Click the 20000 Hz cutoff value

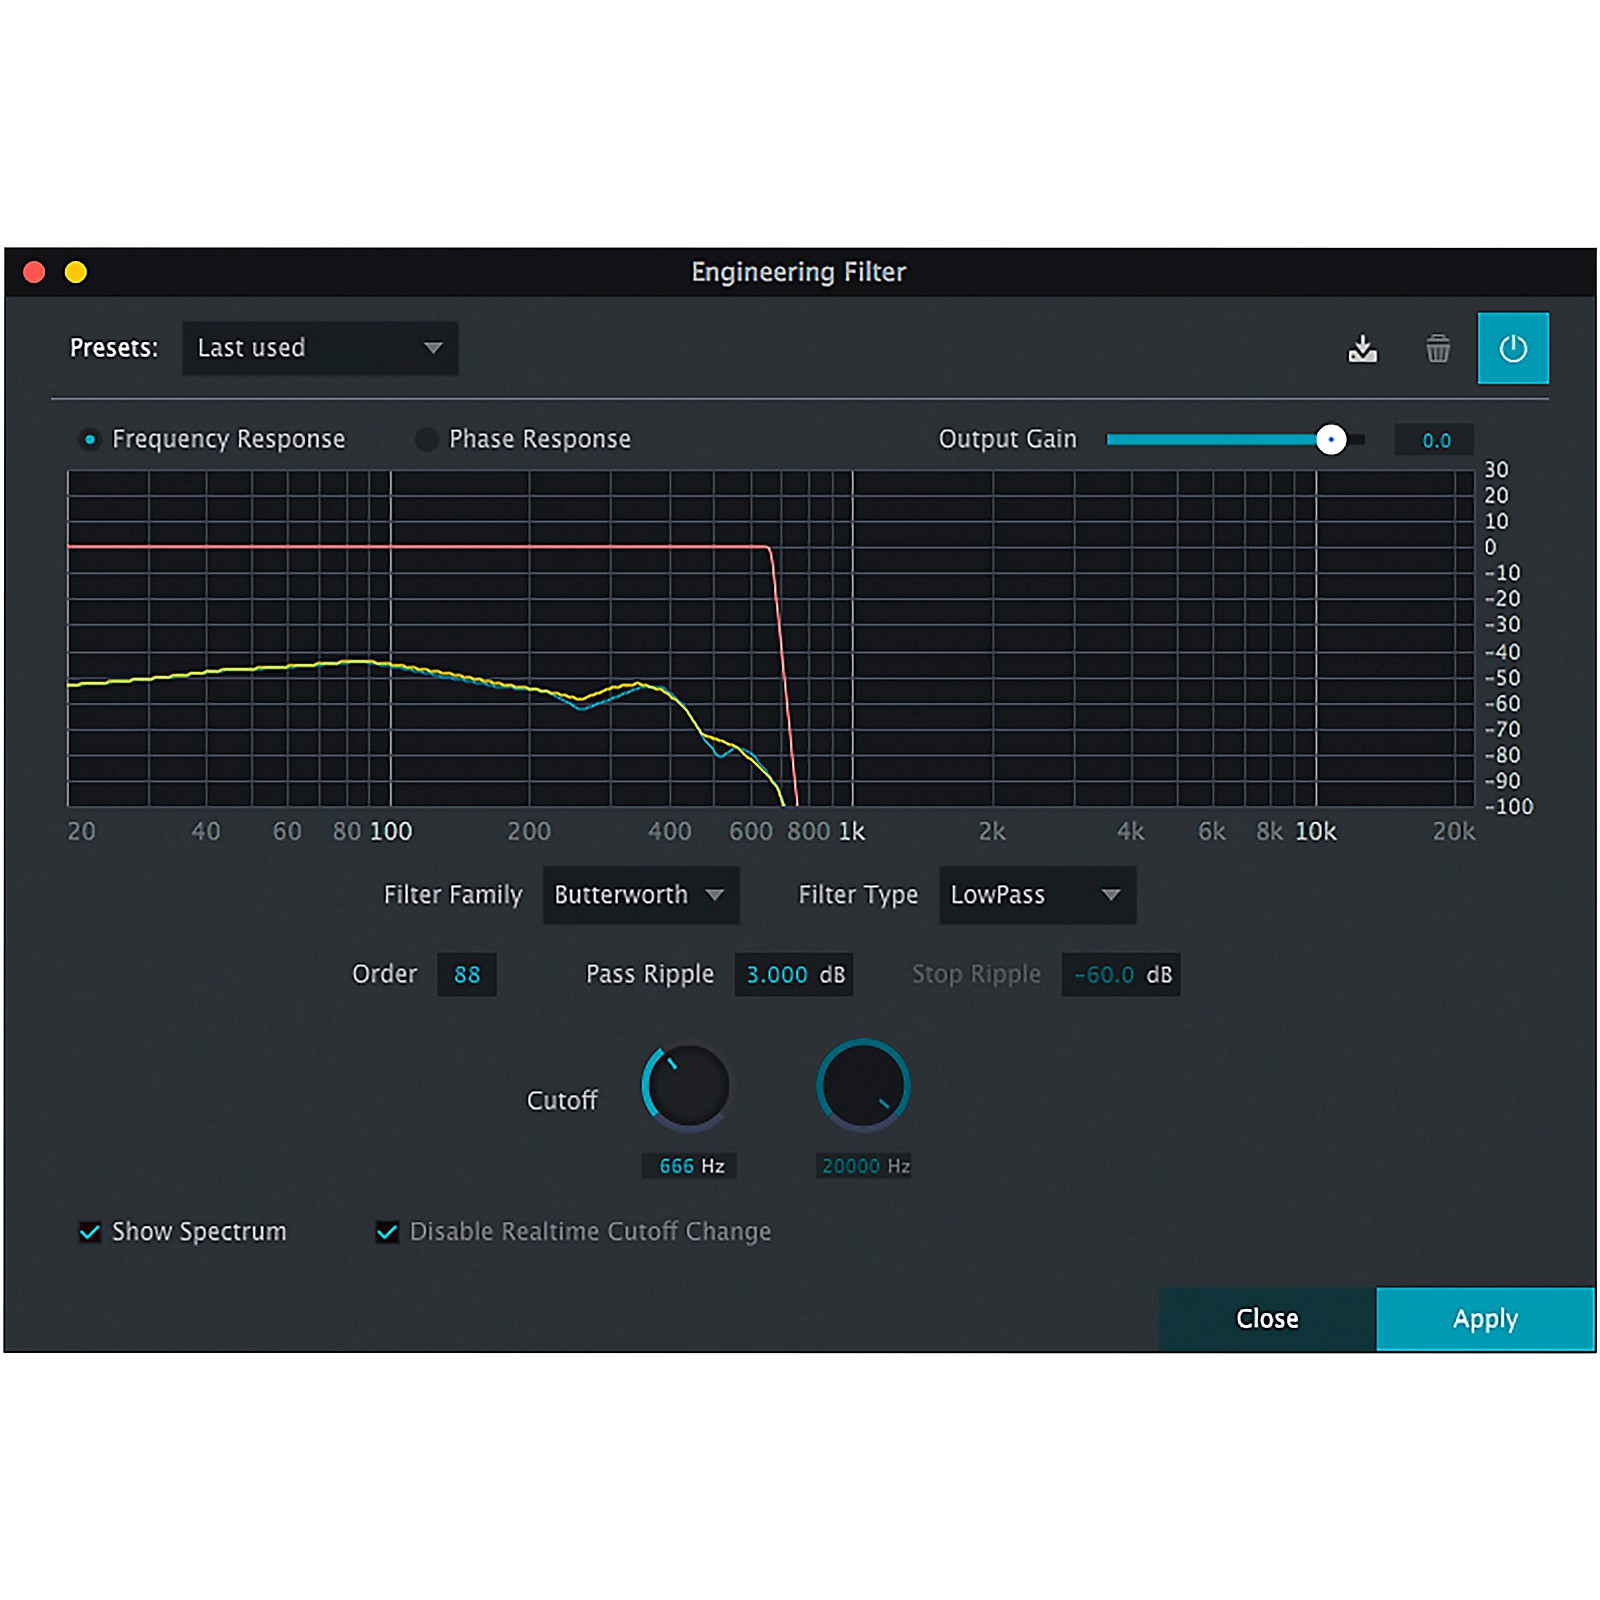pos(864,1164)
